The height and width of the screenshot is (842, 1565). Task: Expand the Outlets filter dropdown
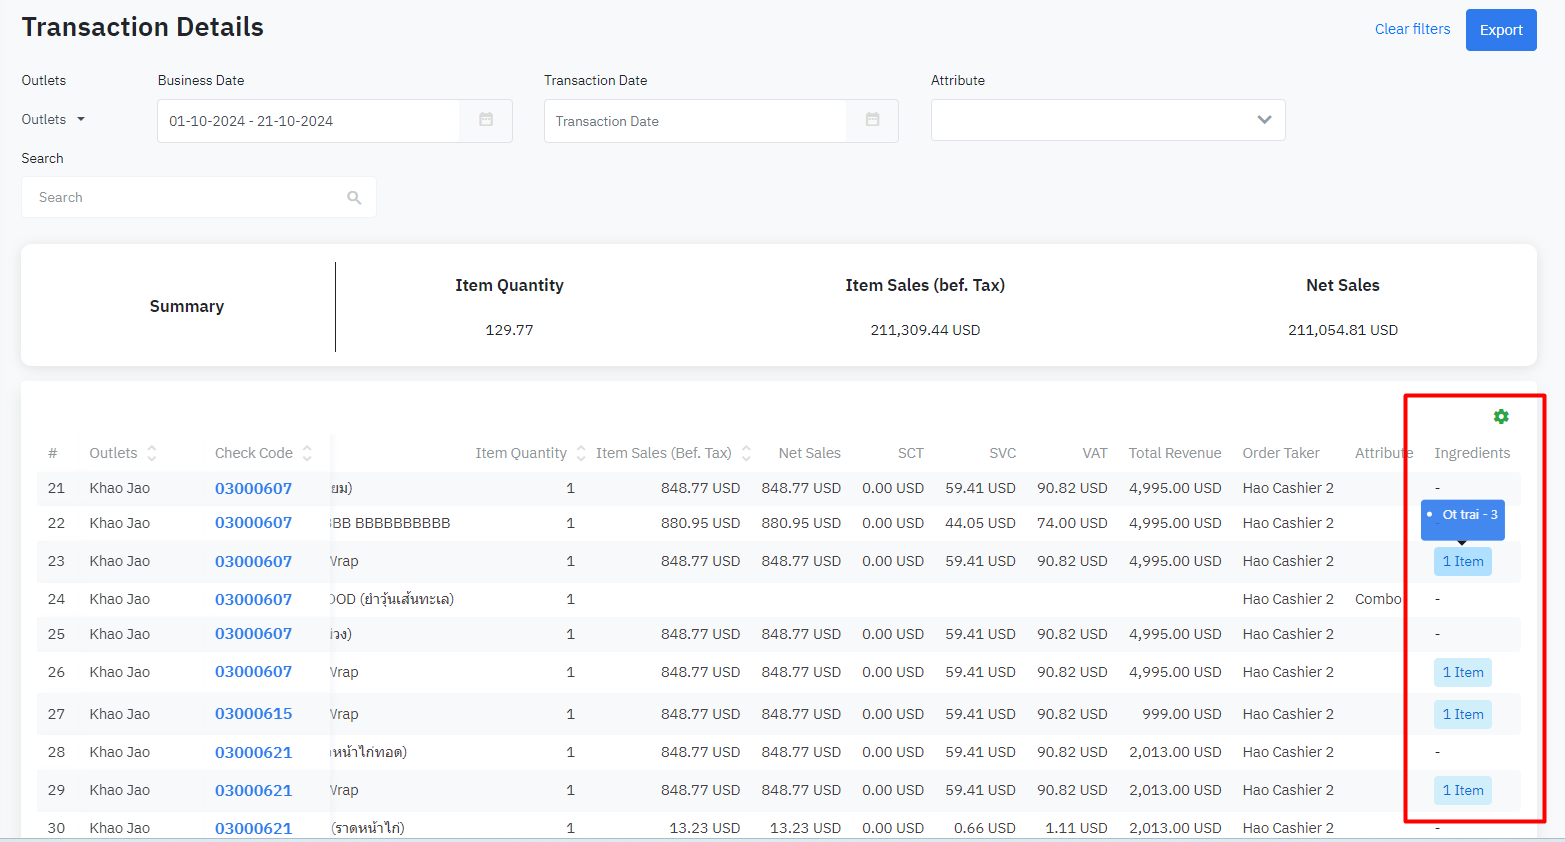[54, 119]
